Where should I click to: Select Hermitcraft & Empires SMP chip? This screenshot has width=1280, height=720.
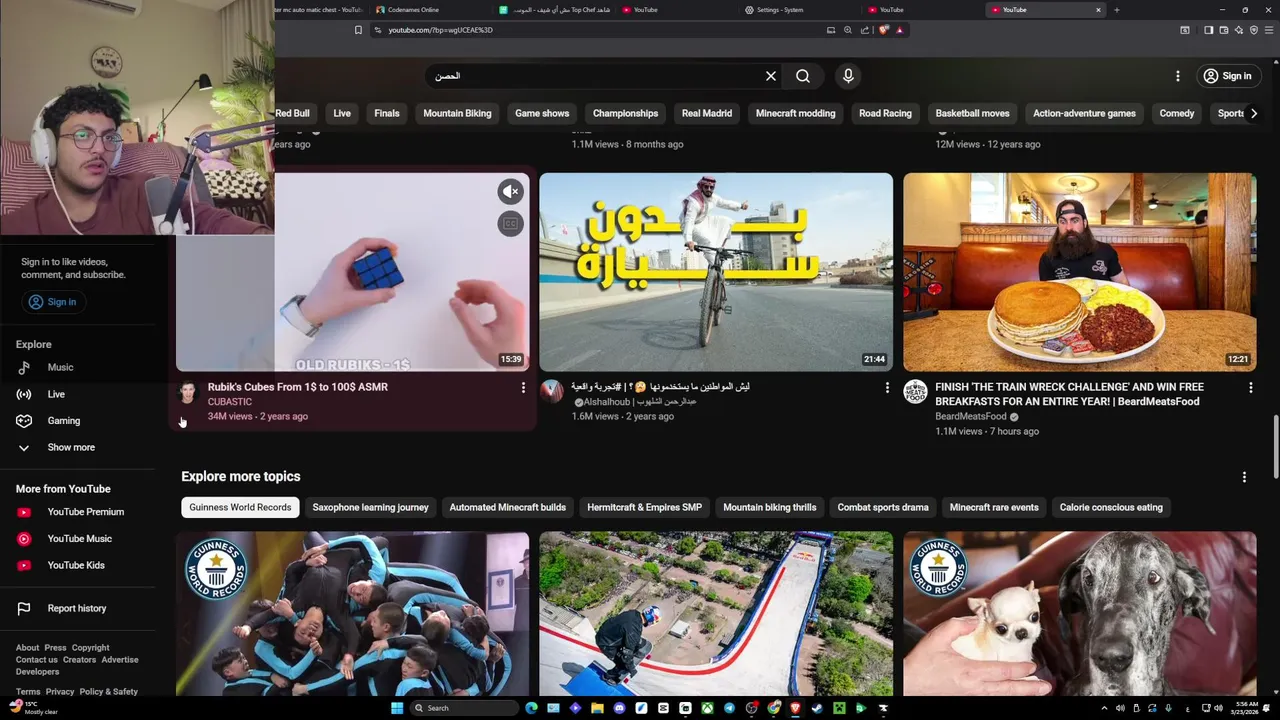click(644, 507)
